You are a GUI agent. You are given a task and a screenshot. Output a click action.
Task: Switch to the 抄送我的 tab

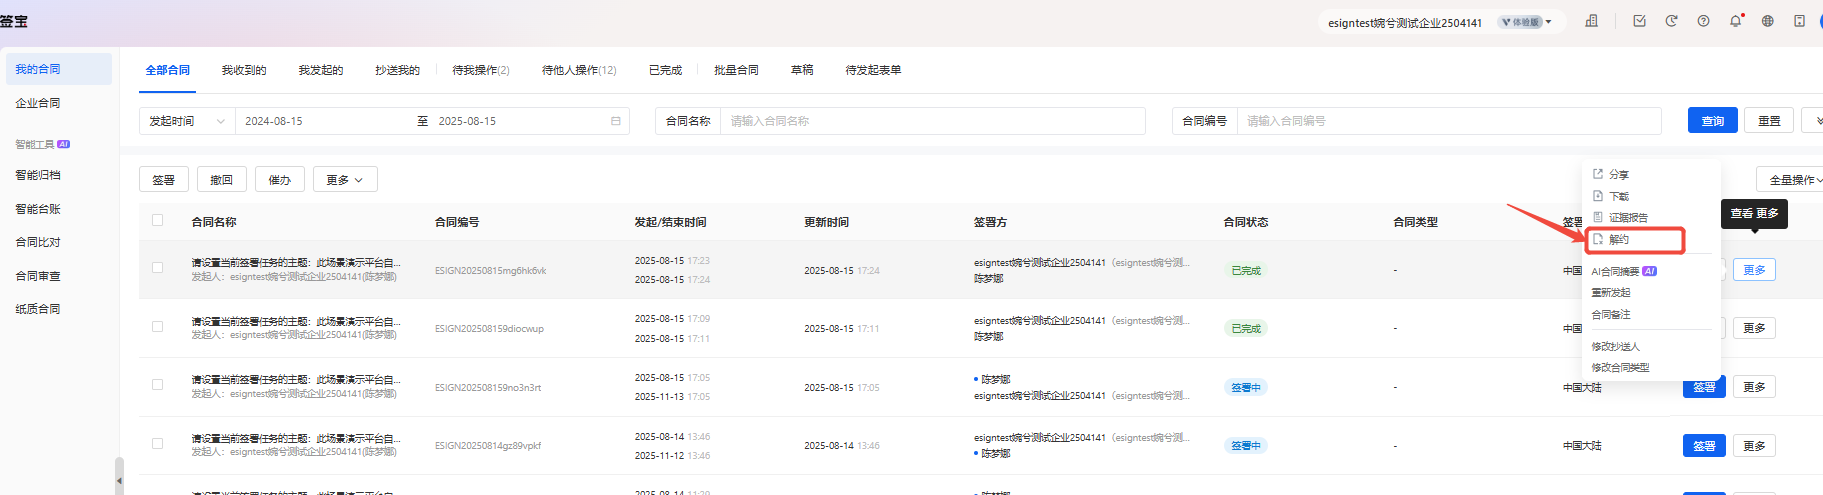397,70
